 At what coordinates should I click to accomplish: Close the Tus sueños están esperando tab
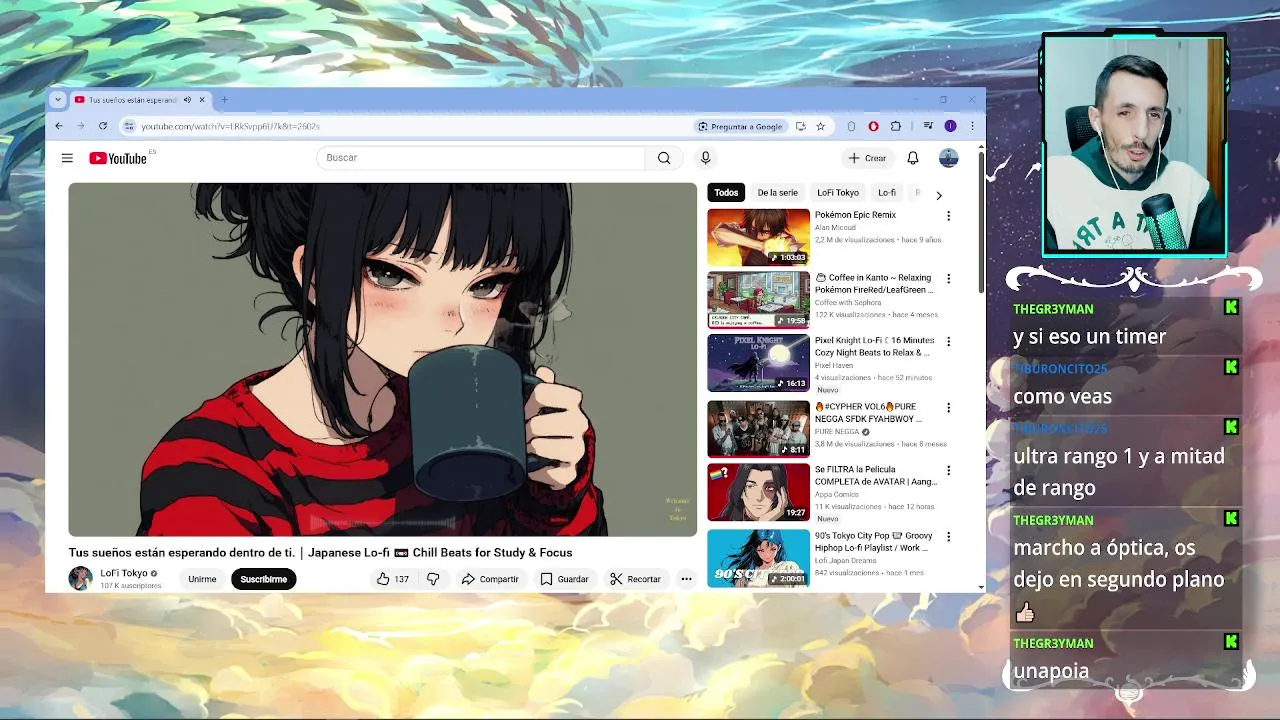click(202, 100)
